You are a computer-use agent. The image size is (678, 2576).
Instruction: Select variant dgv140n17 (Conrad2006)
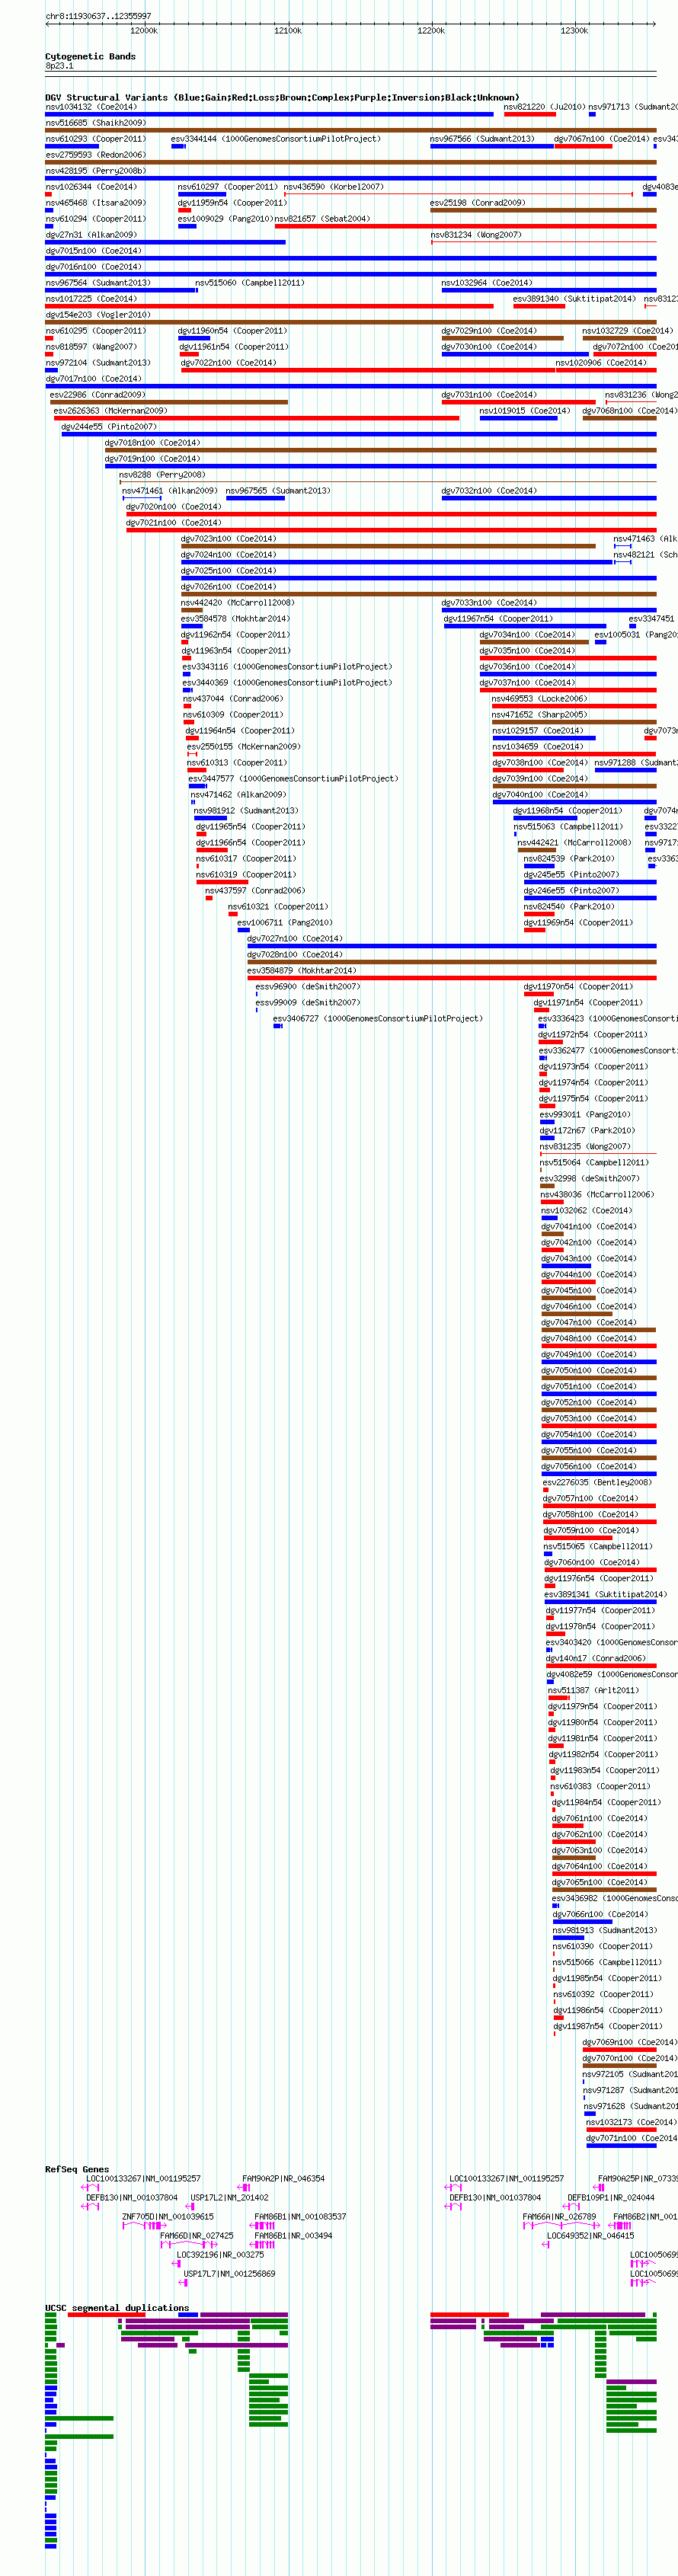[596, 1659]
